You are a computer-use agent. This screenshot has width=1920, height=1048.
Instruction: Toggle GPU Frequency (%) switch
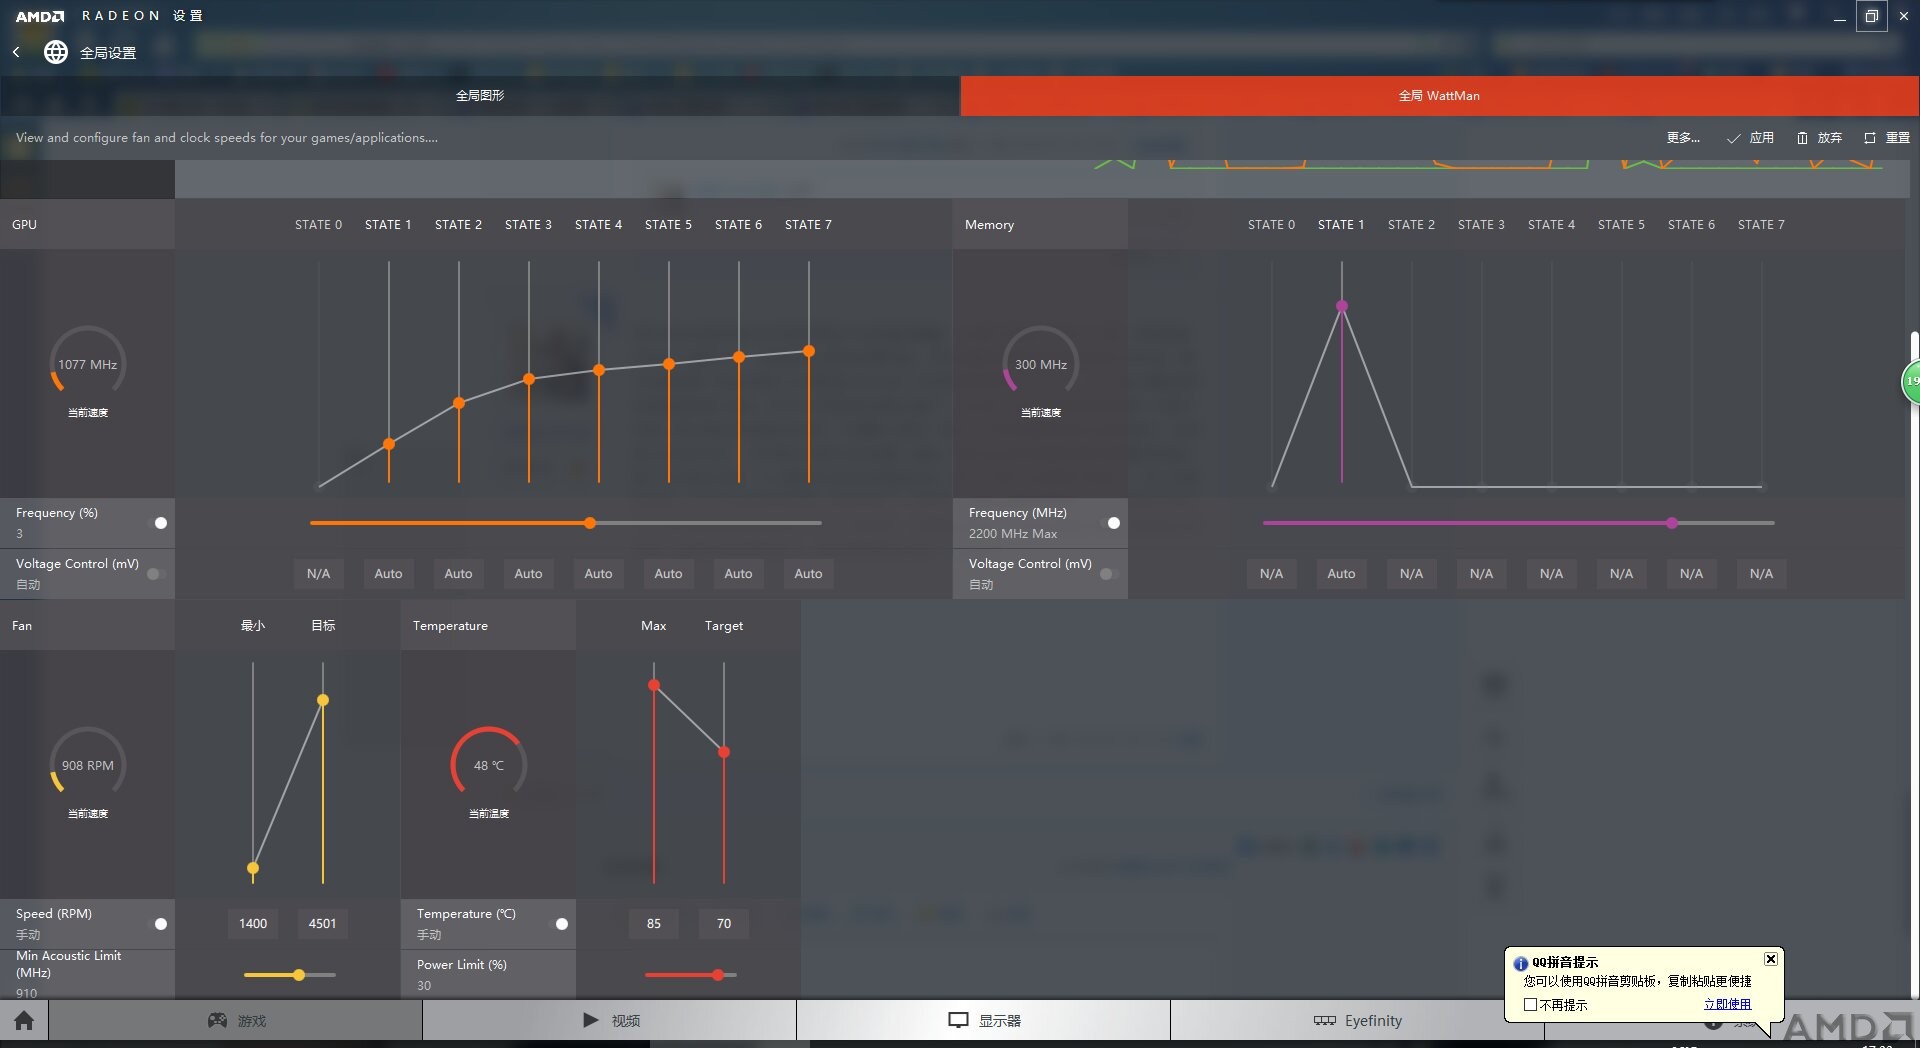coord(157,523)
